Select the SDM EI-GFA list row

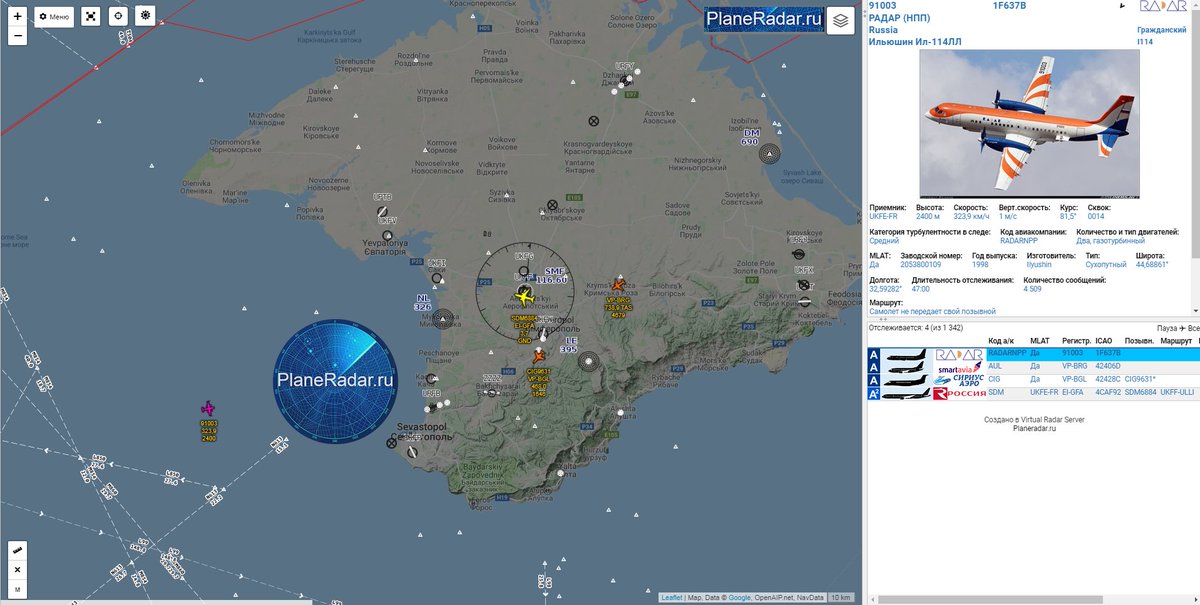pyautogui.click(x=1033, y=393)
